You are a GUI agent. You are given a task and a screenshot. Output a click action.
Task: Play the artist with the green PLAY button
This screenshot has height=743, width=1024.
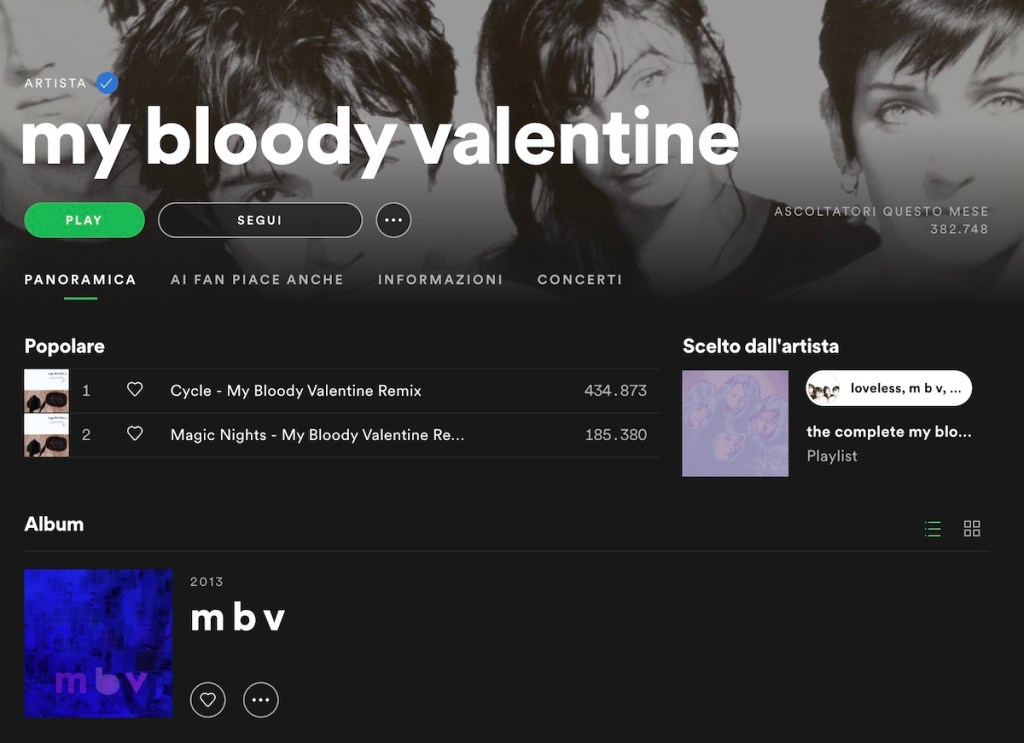pos(84,220)
